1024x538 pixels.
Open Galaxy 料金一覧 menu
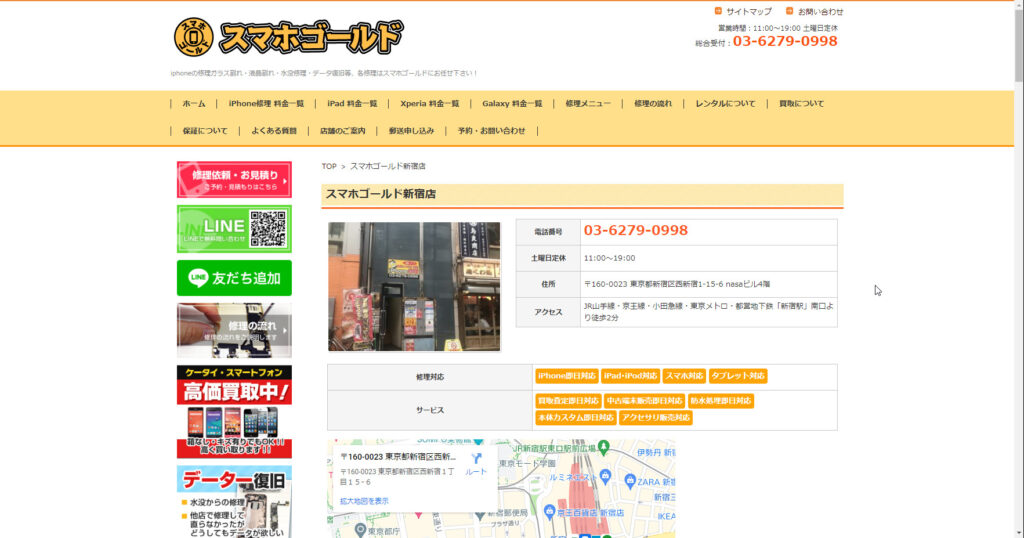pos(512,104)
